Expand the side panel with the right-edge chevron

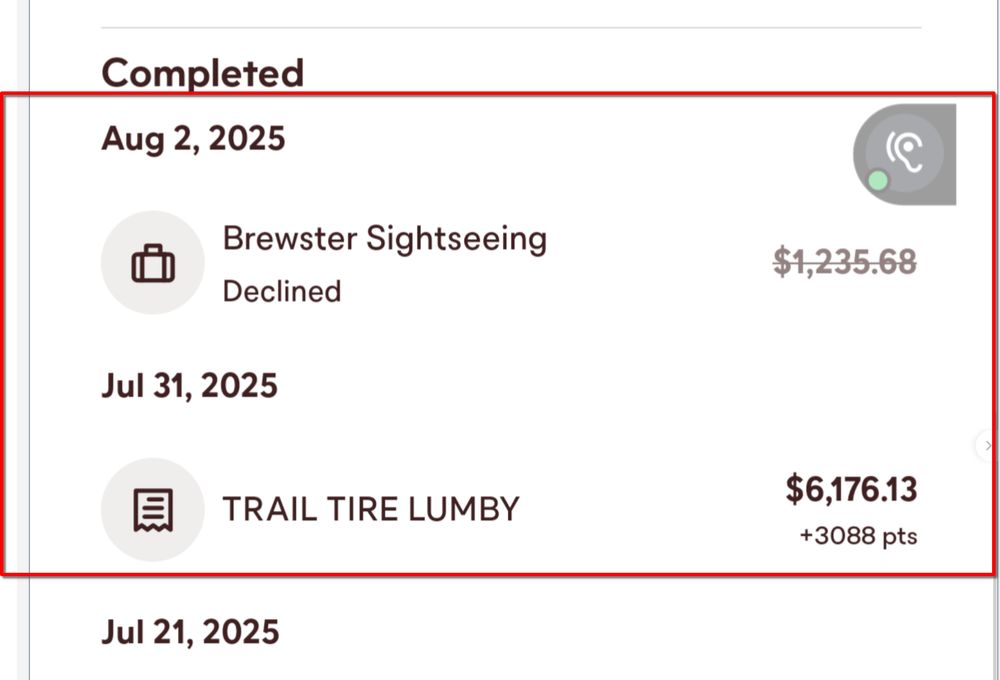pos(987,445)
